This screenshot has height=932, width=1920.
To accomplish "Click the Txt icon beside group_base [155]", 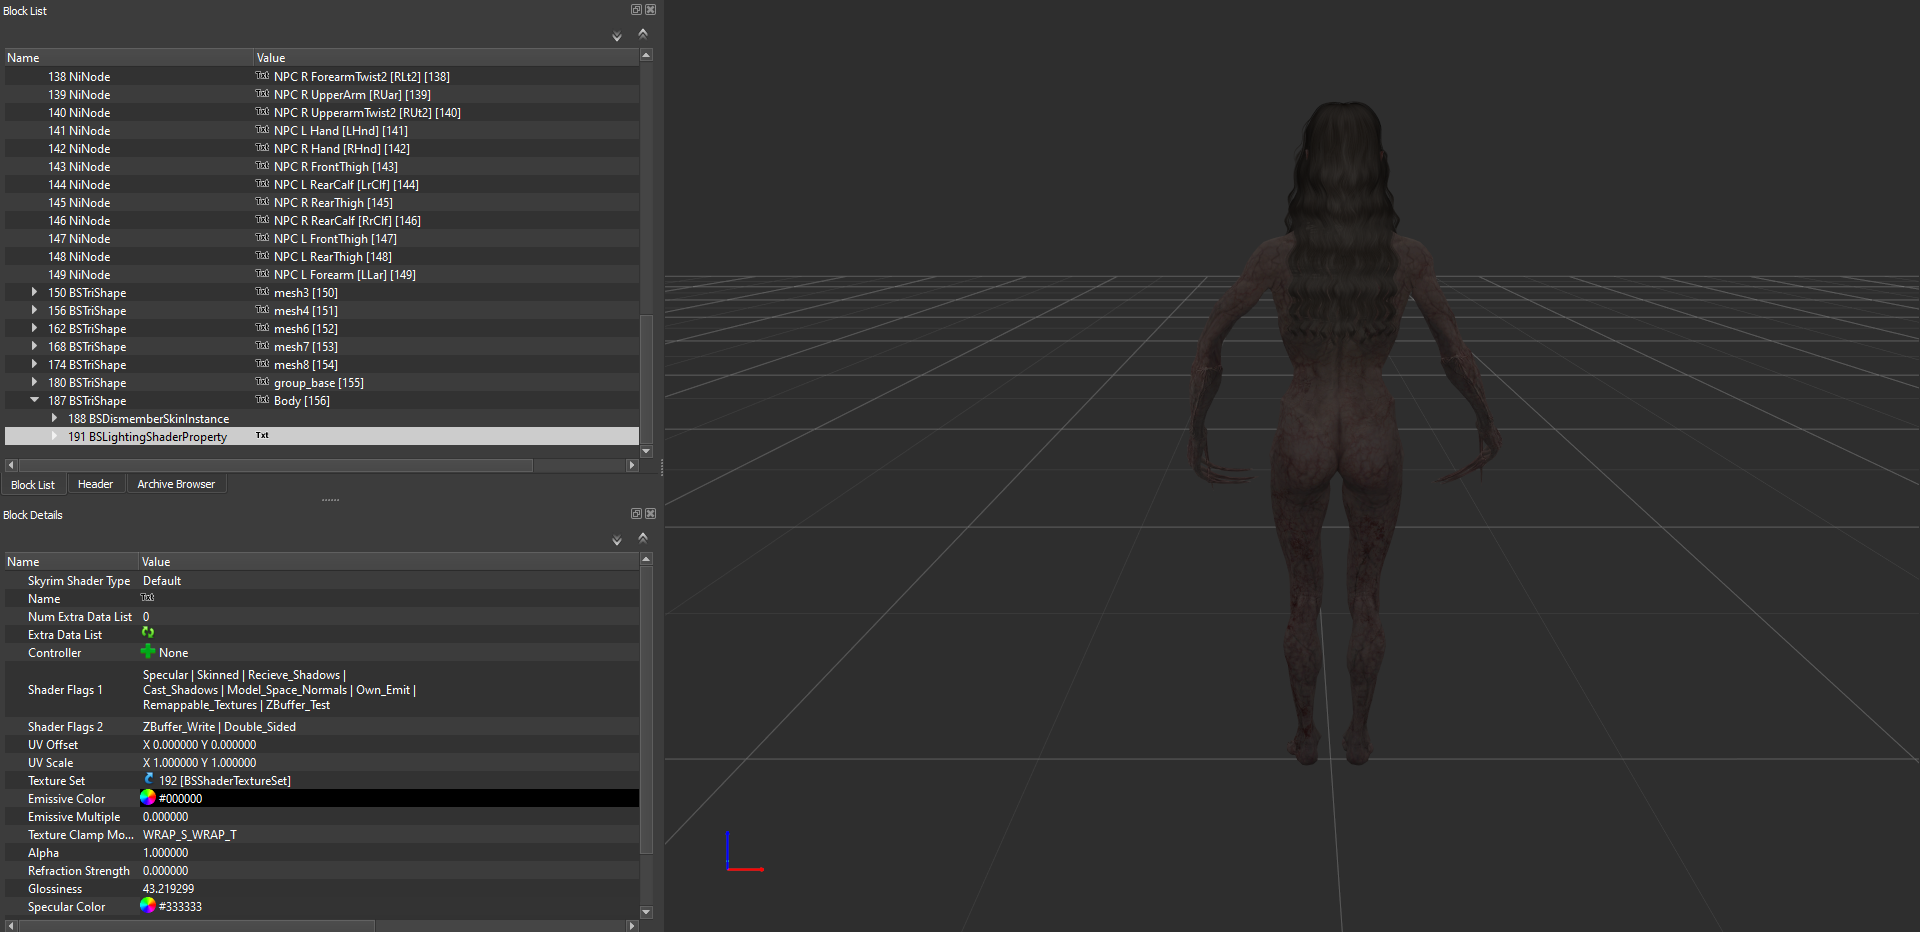I will 262,382.
